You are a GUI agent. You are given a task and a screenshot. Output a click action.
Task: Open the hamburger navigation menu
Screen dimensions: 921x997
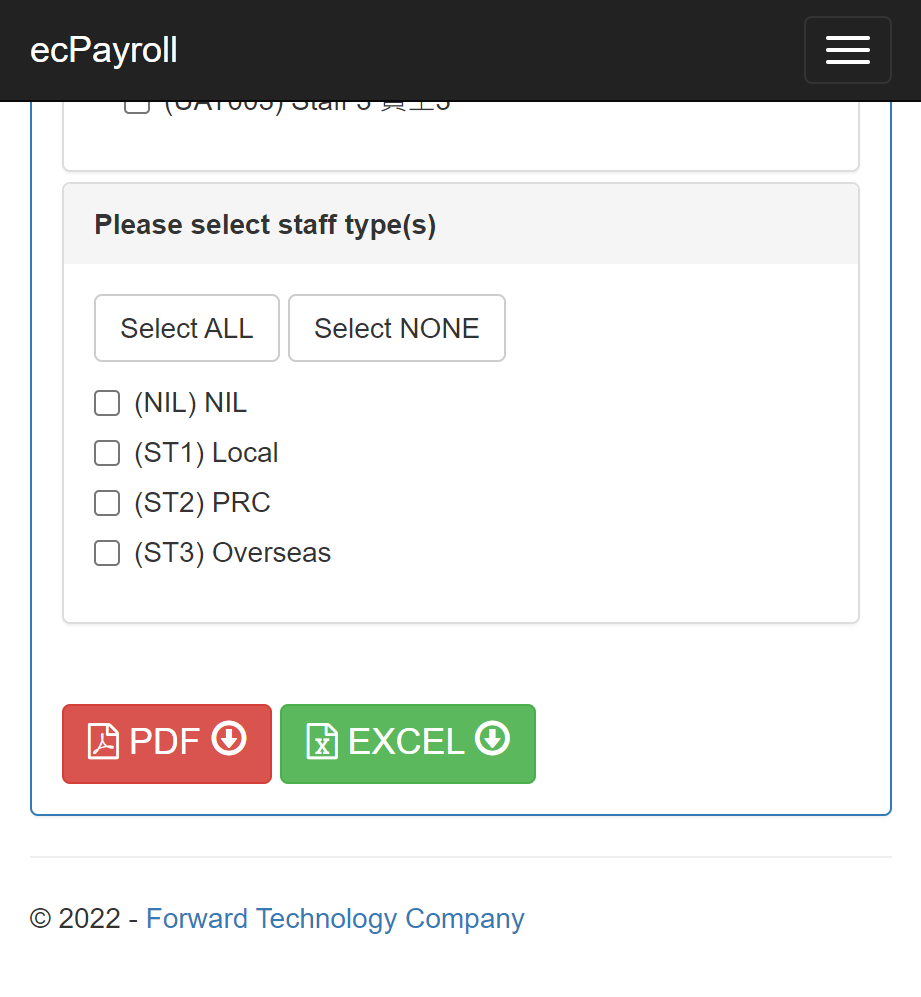847,50
